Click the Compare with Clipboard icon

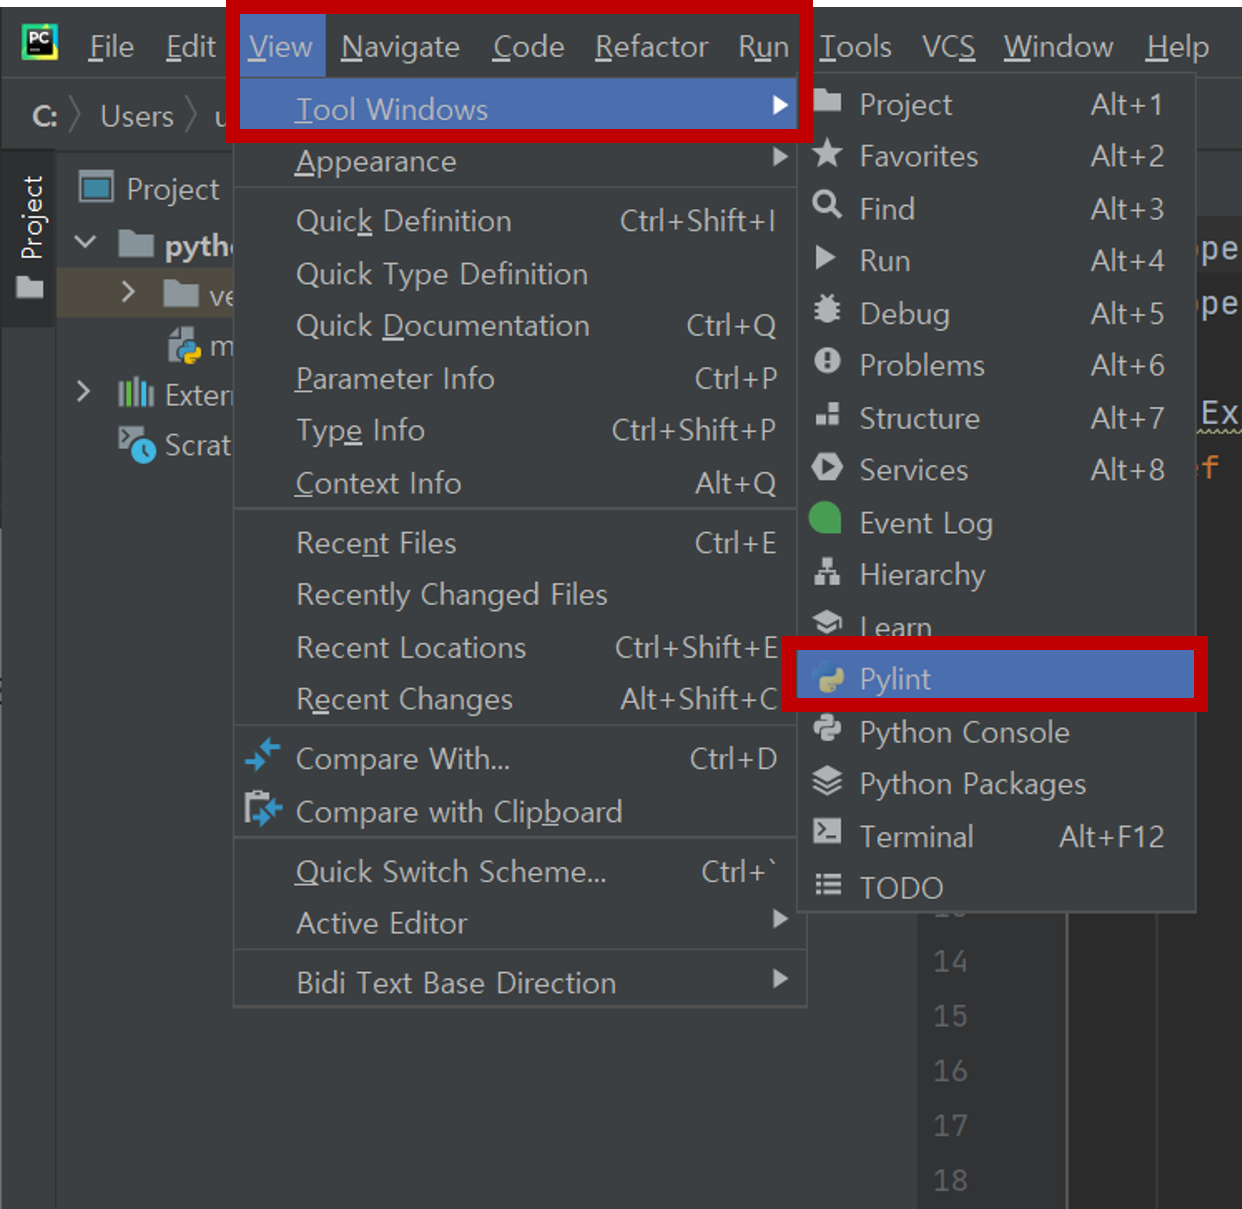click(x=263, y=808)
